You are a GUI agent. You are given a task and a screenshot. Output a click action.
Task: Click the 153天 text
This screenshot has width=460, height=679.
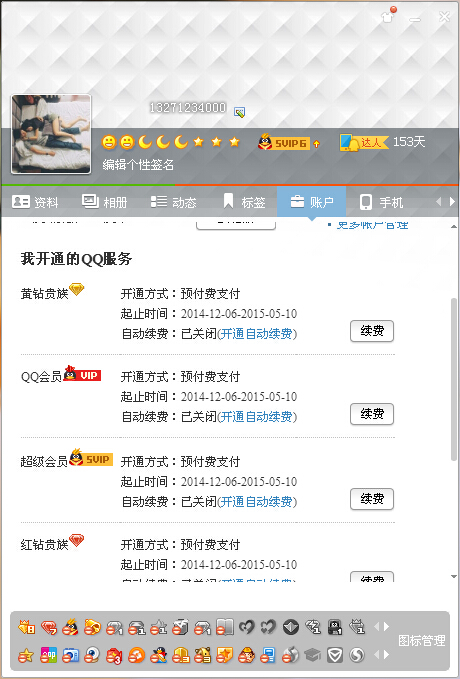pyautogui.click(x=409, y=142)
